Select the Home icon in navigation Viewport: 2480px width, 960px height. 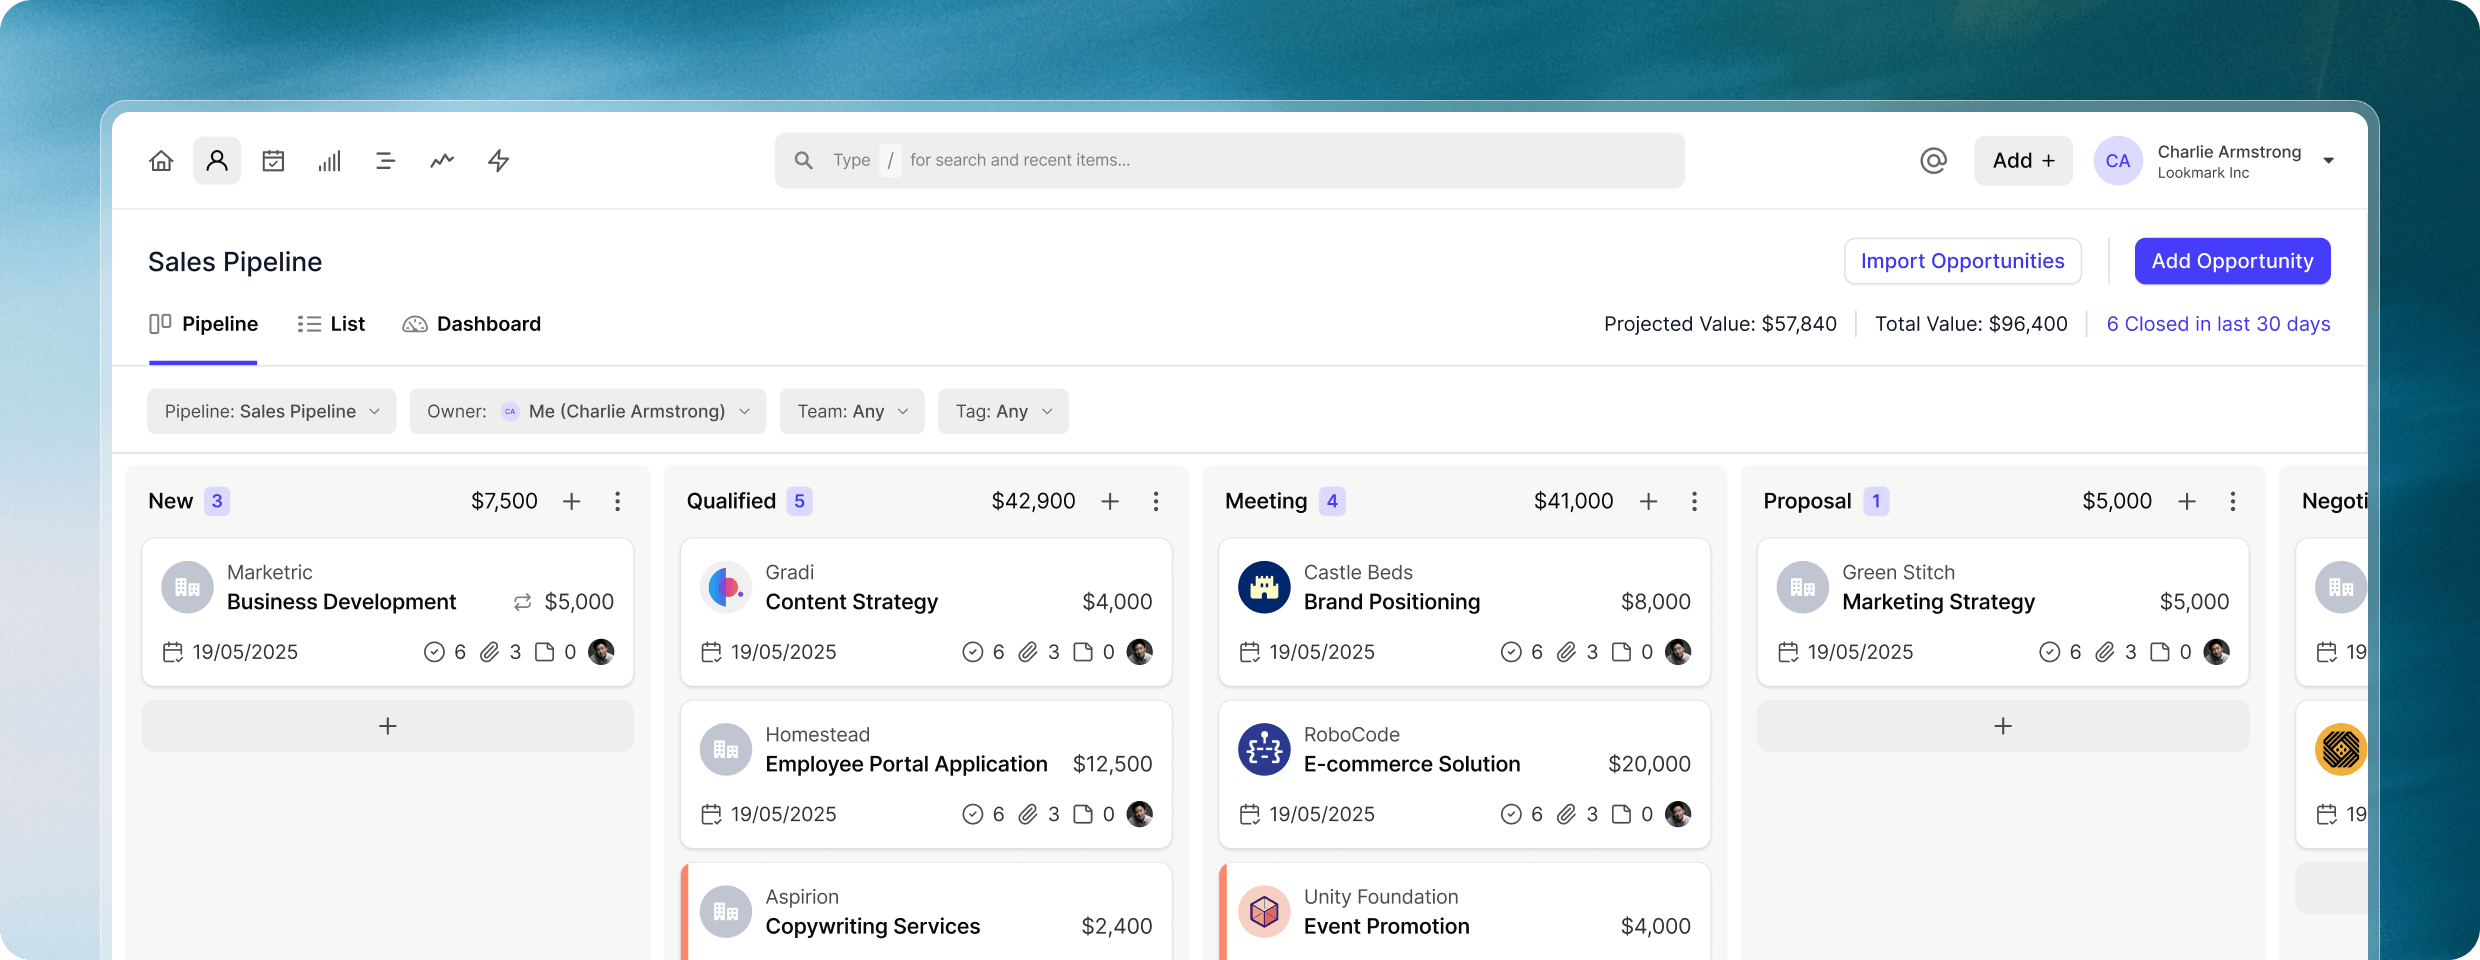(161, 160)
